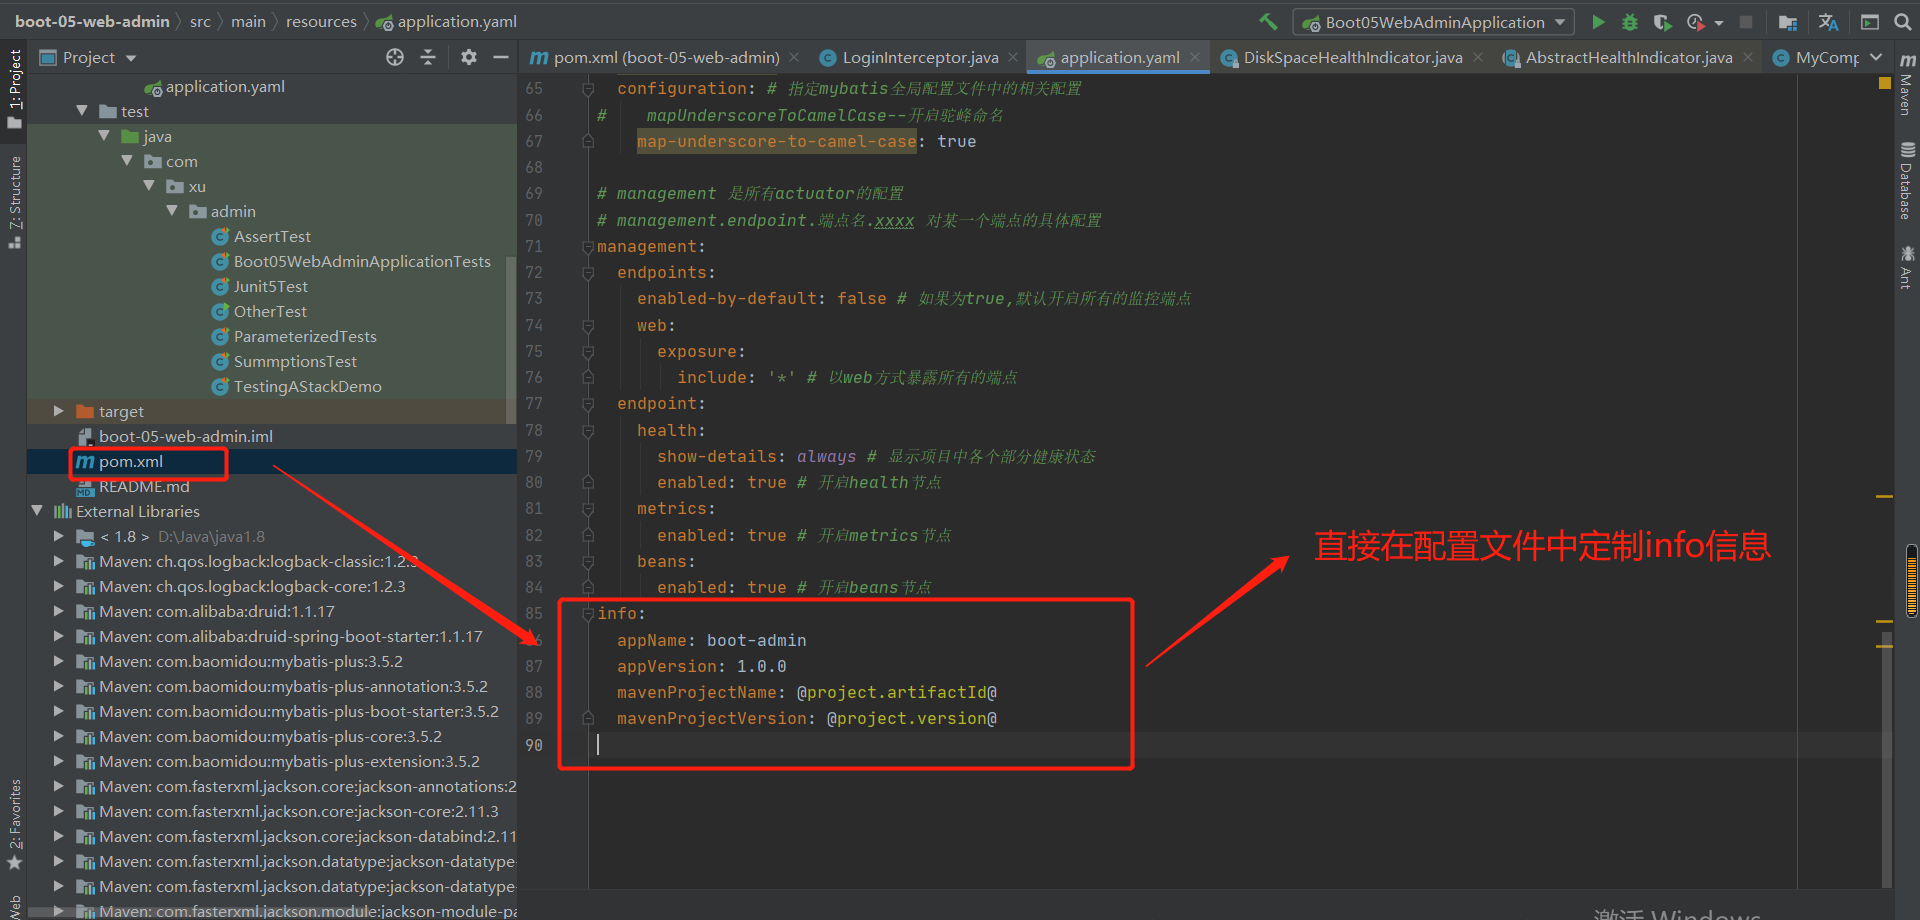Switch to the MyComp tab
The width and height of the screenshot is (1920, 920).
(x=1816, y=58)
